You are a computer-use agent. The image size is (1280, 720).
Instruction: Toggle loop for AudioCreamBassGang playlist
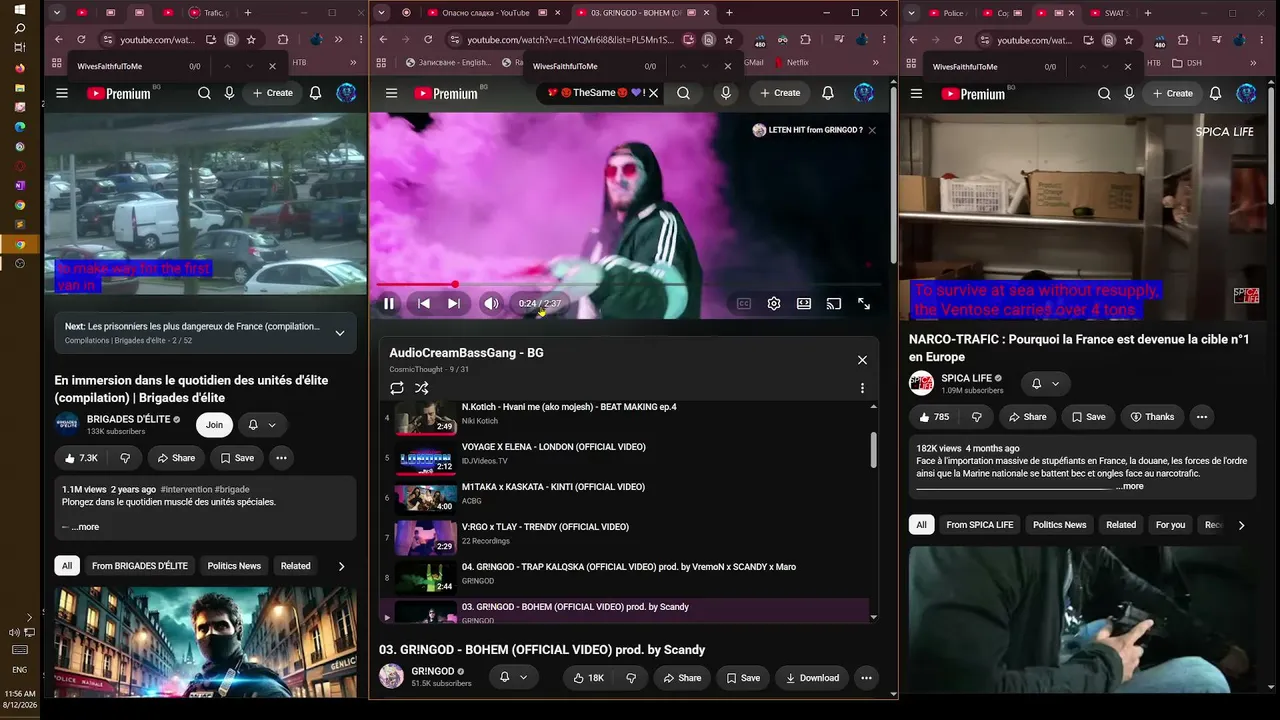point(397,388)
